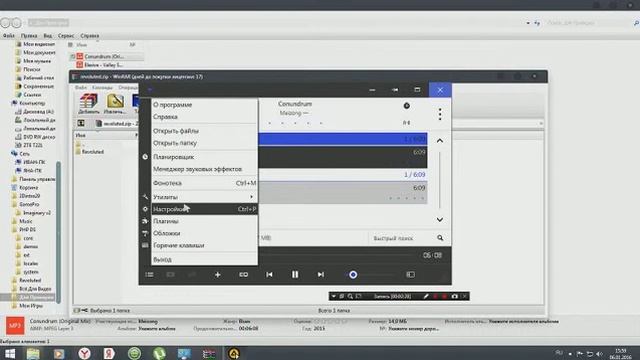Open Фонотека menu entry
Screen dimensions: 640x360
[204, 183]
